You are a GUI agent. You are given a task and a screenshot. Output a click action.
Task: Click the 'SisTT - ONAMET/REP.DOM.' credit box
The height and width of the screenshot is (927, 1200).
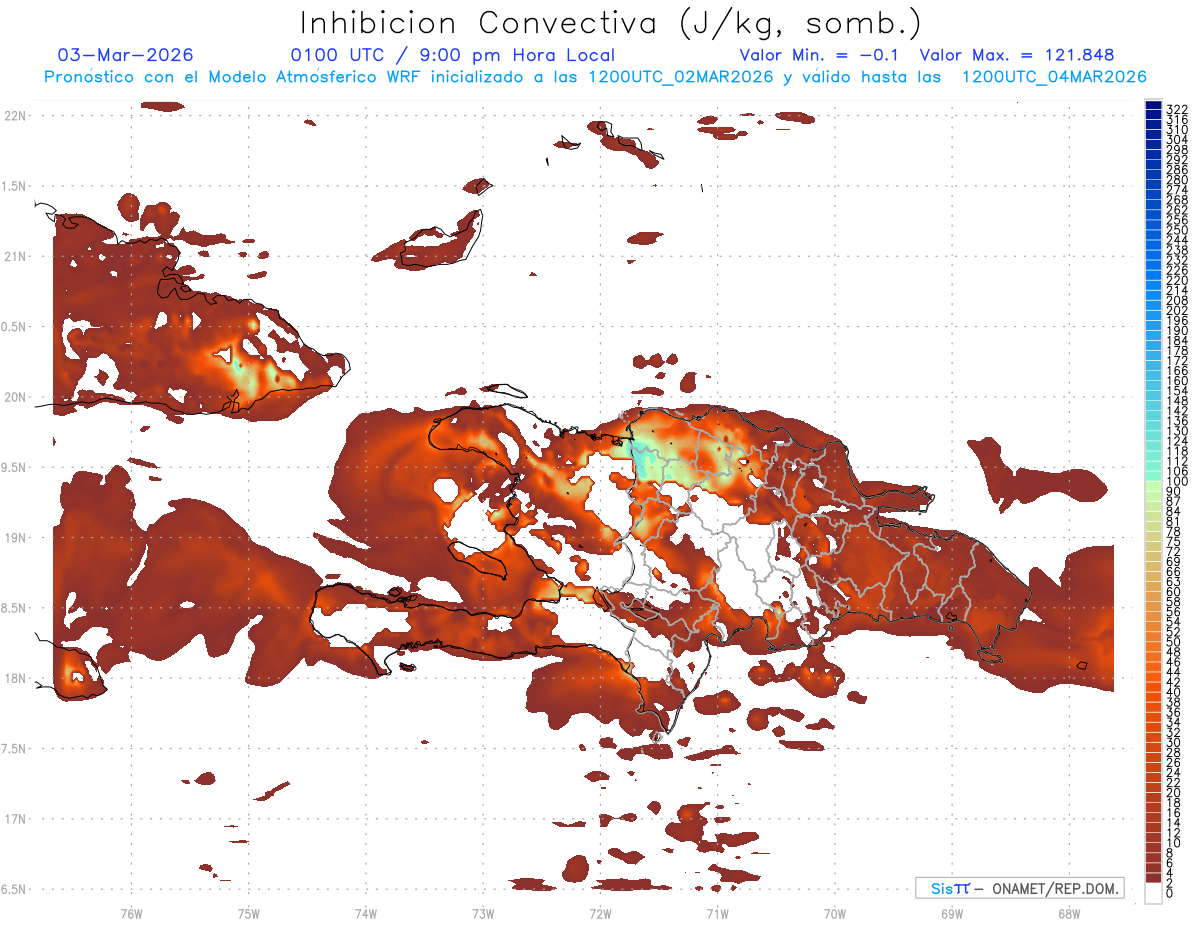click(1020, 888)
